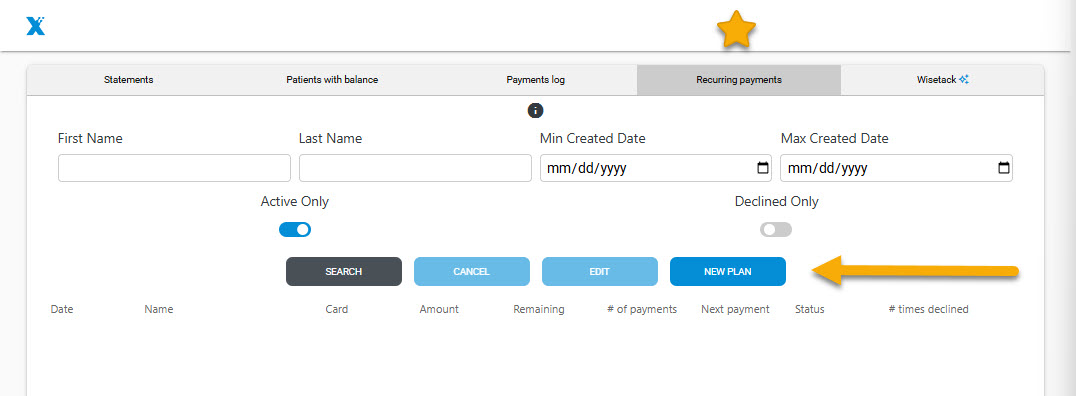Click the Name column header
This screenshot has height=396, width=1076.
159,310
